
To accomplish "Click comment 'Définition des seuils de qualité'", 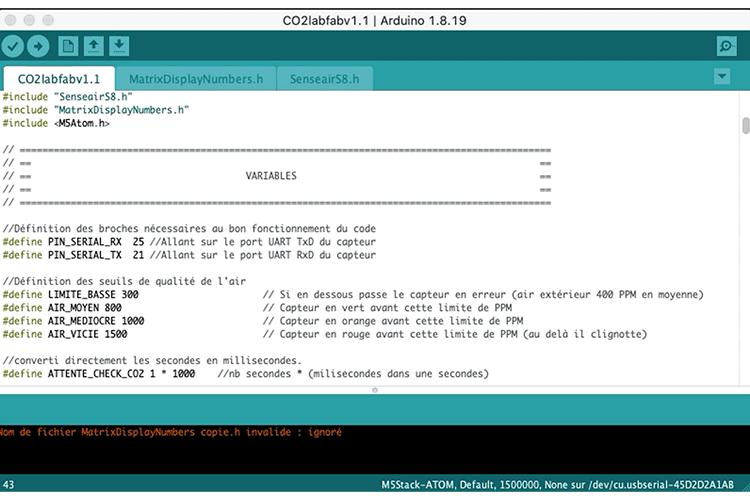I will 124,281.
